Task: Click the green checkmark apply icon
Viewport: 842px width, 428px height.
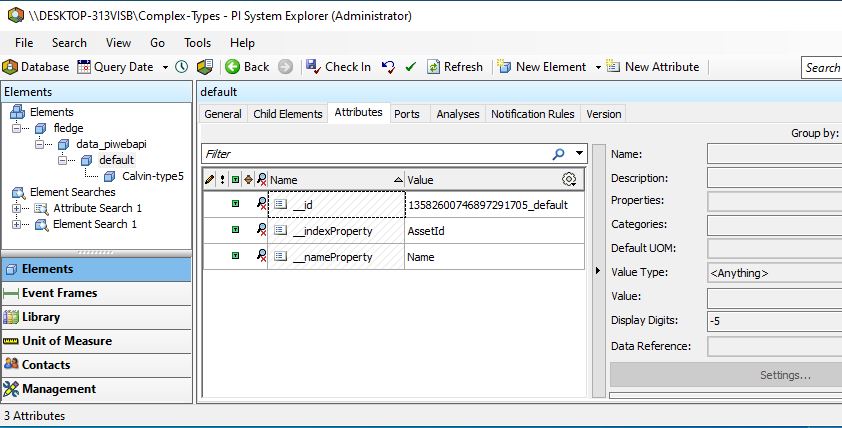Action: tap(410, 67)
